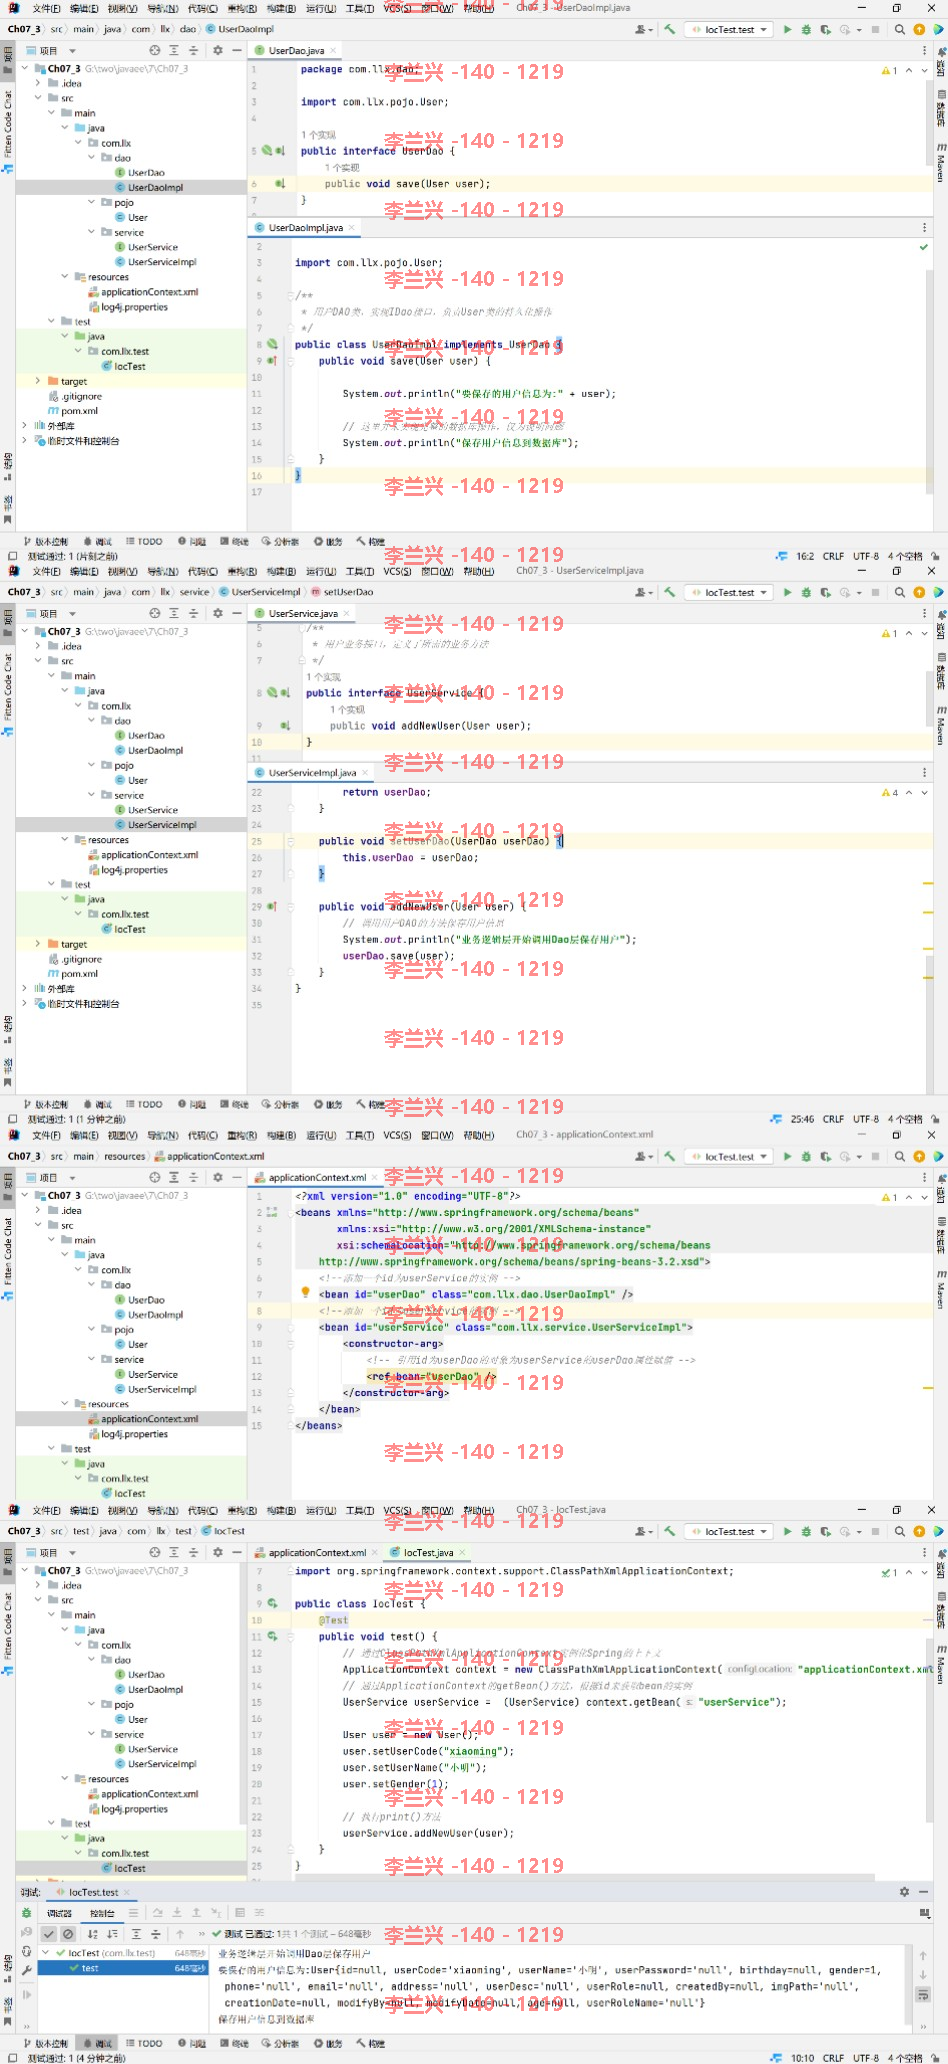Open the 文件(F) menu in UserDaoImpl.java window

click(46, 9)
